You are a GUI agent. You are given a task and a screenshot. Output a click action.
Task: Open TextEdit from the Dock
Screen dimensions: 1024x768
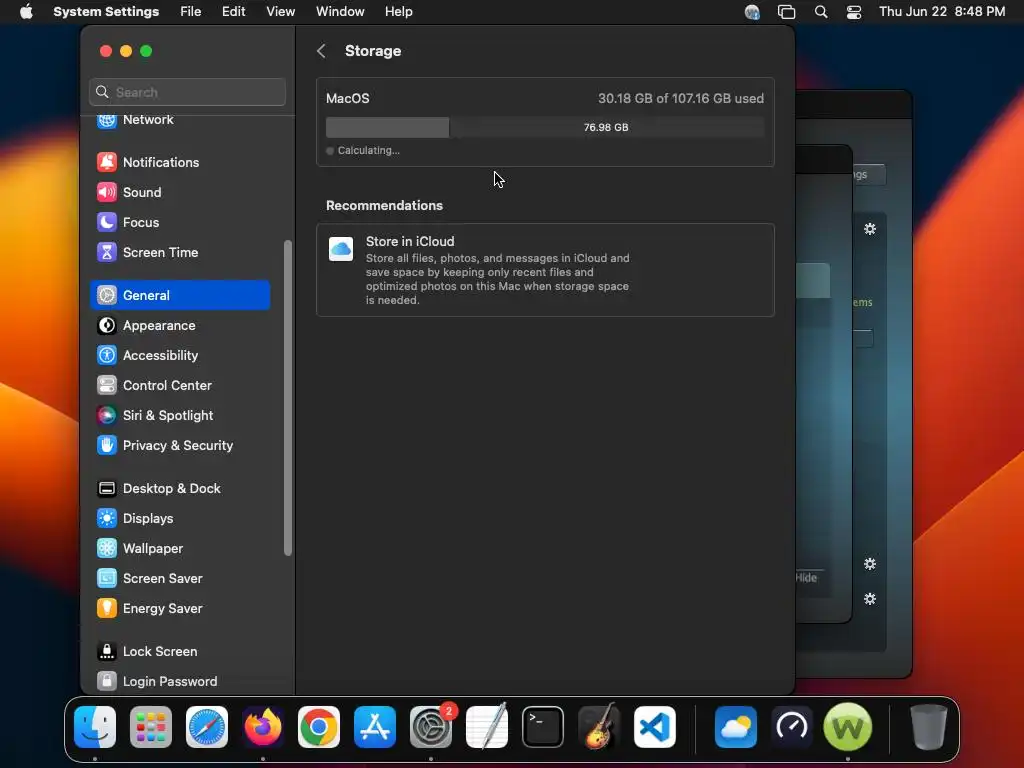pyautogui.click(x=487, y=727)
